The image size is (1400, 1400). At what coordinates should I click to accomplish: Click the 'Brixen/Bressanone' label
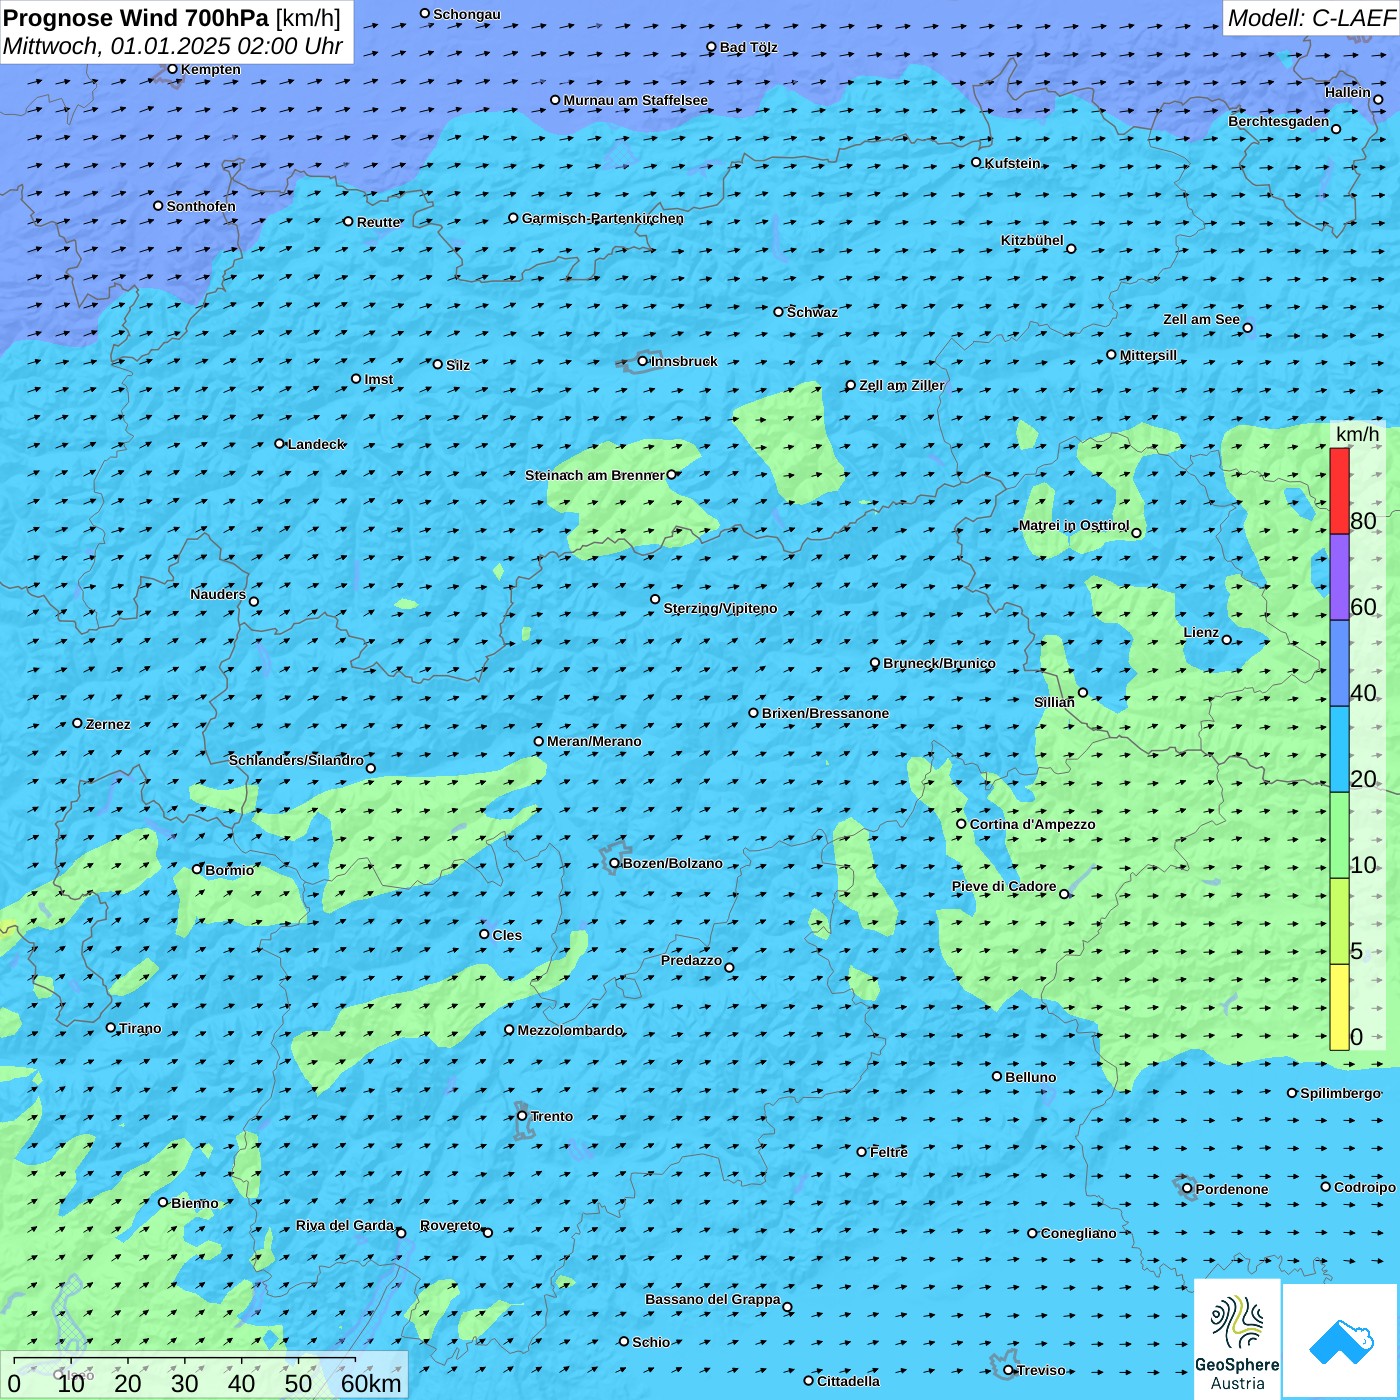(x=825, y=713)
